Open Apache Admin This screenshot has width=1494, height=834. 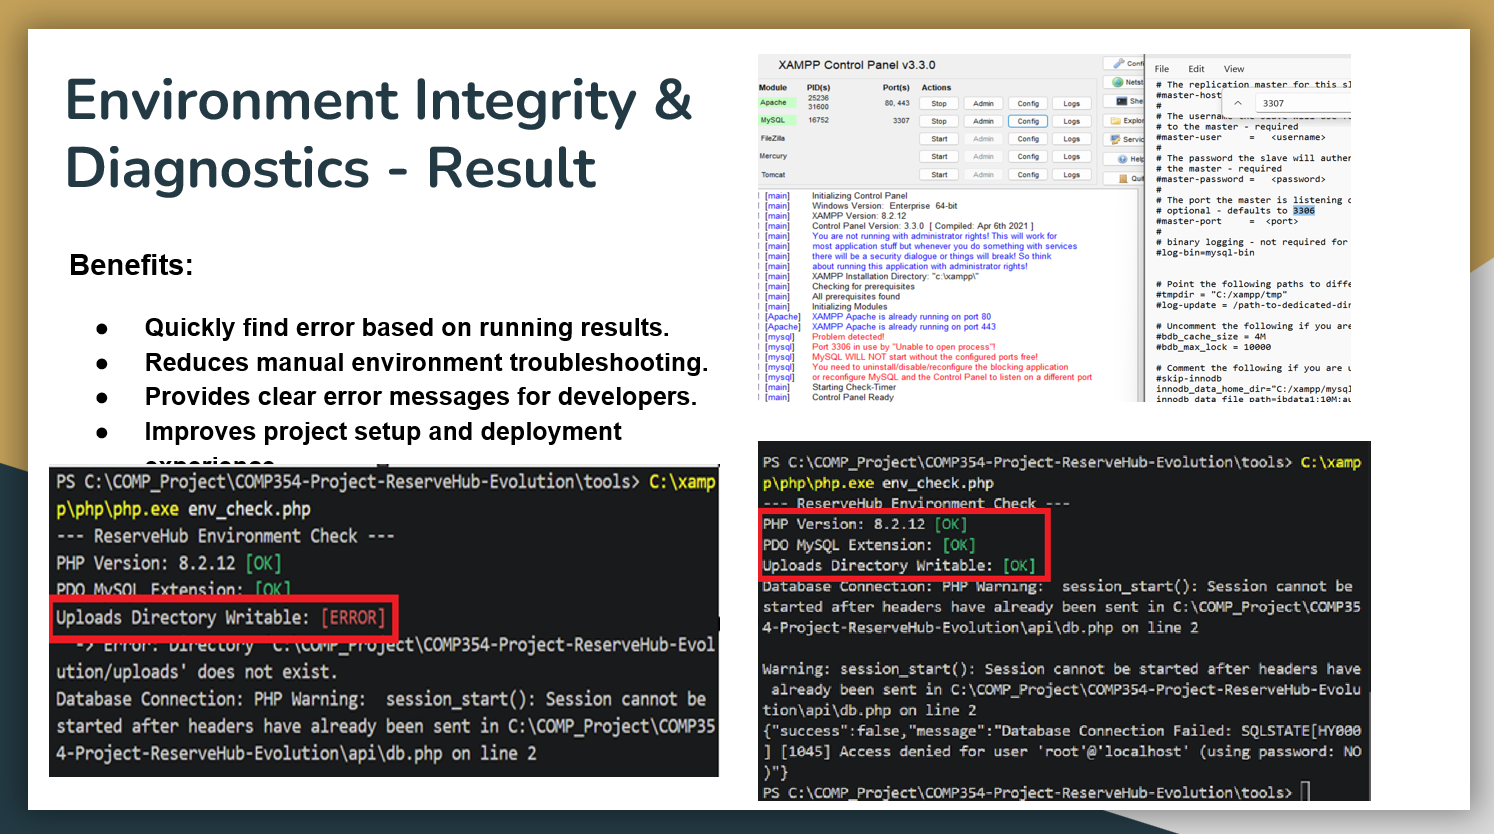pyautogui.click(x=984, y=103)
